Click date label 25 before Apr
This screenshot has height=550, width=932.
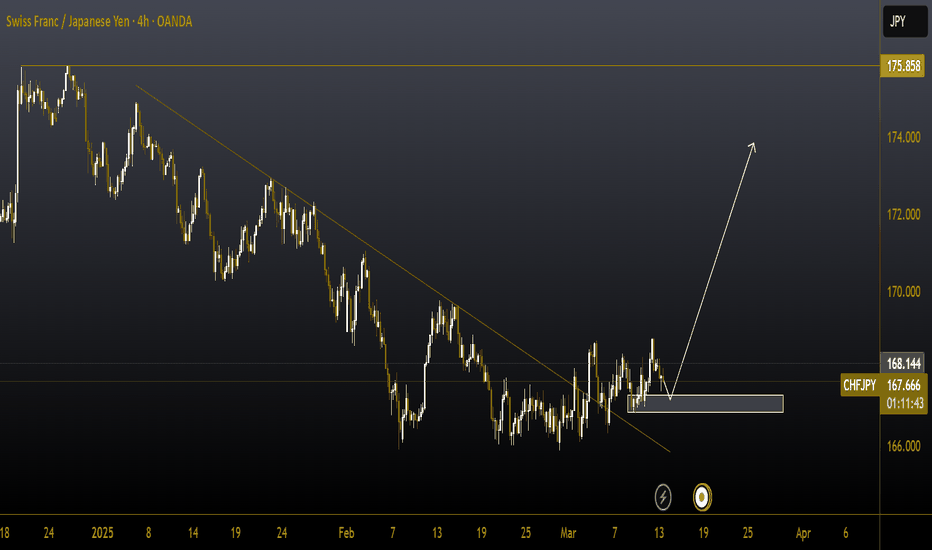pyautogui.click(x=748, y=533)
